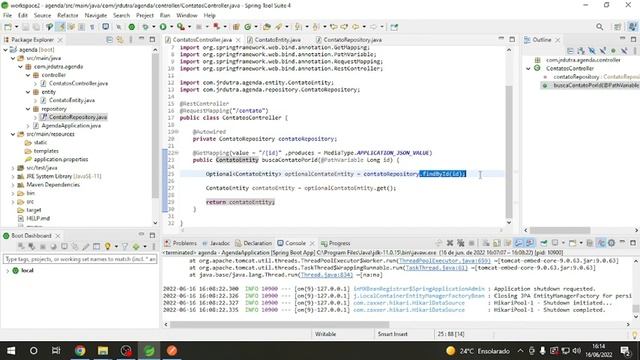Click editor vertical scrollbar thumb
Image resolution: width=640 pixels, height=360 pixels.
pos(509,151)
